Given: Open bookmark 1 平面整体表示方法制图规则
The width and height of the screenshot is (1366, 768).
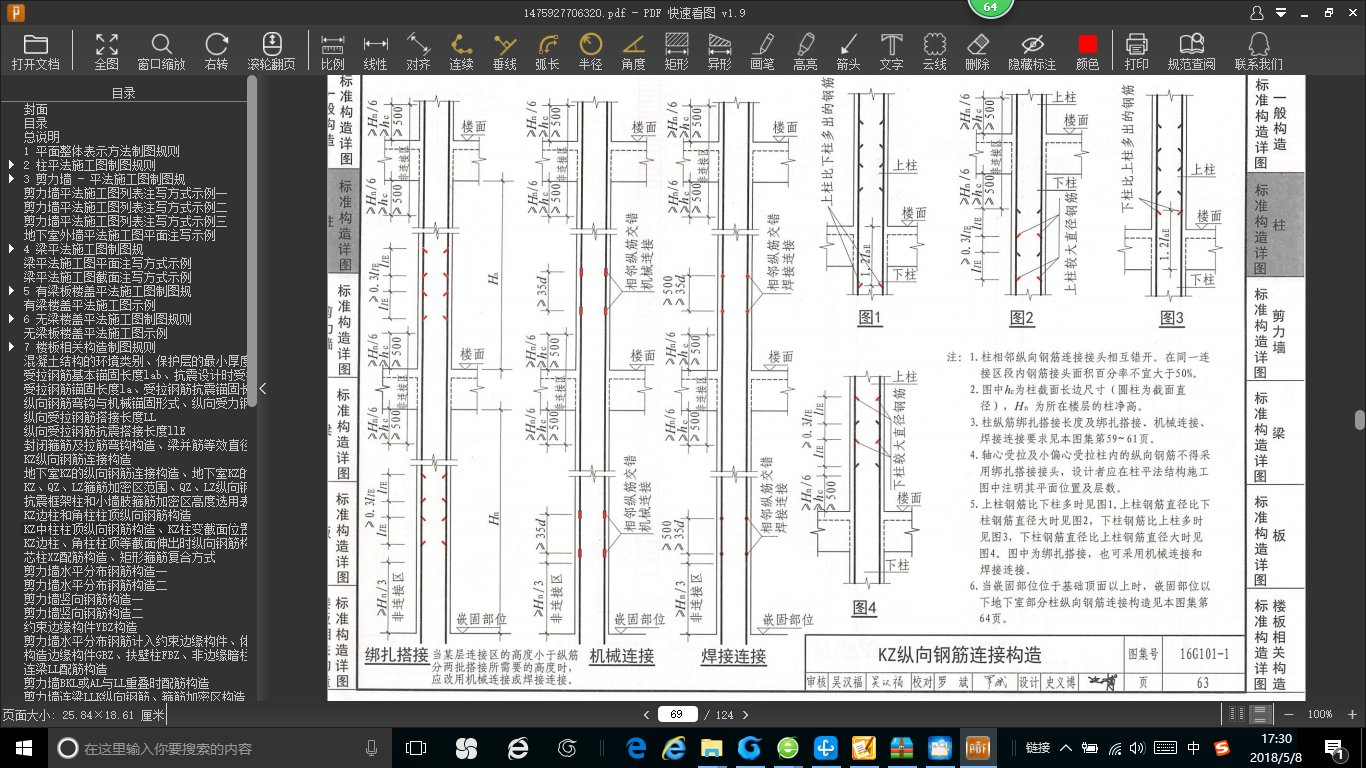Looking at the screenshot, I should tap(102, 151).
